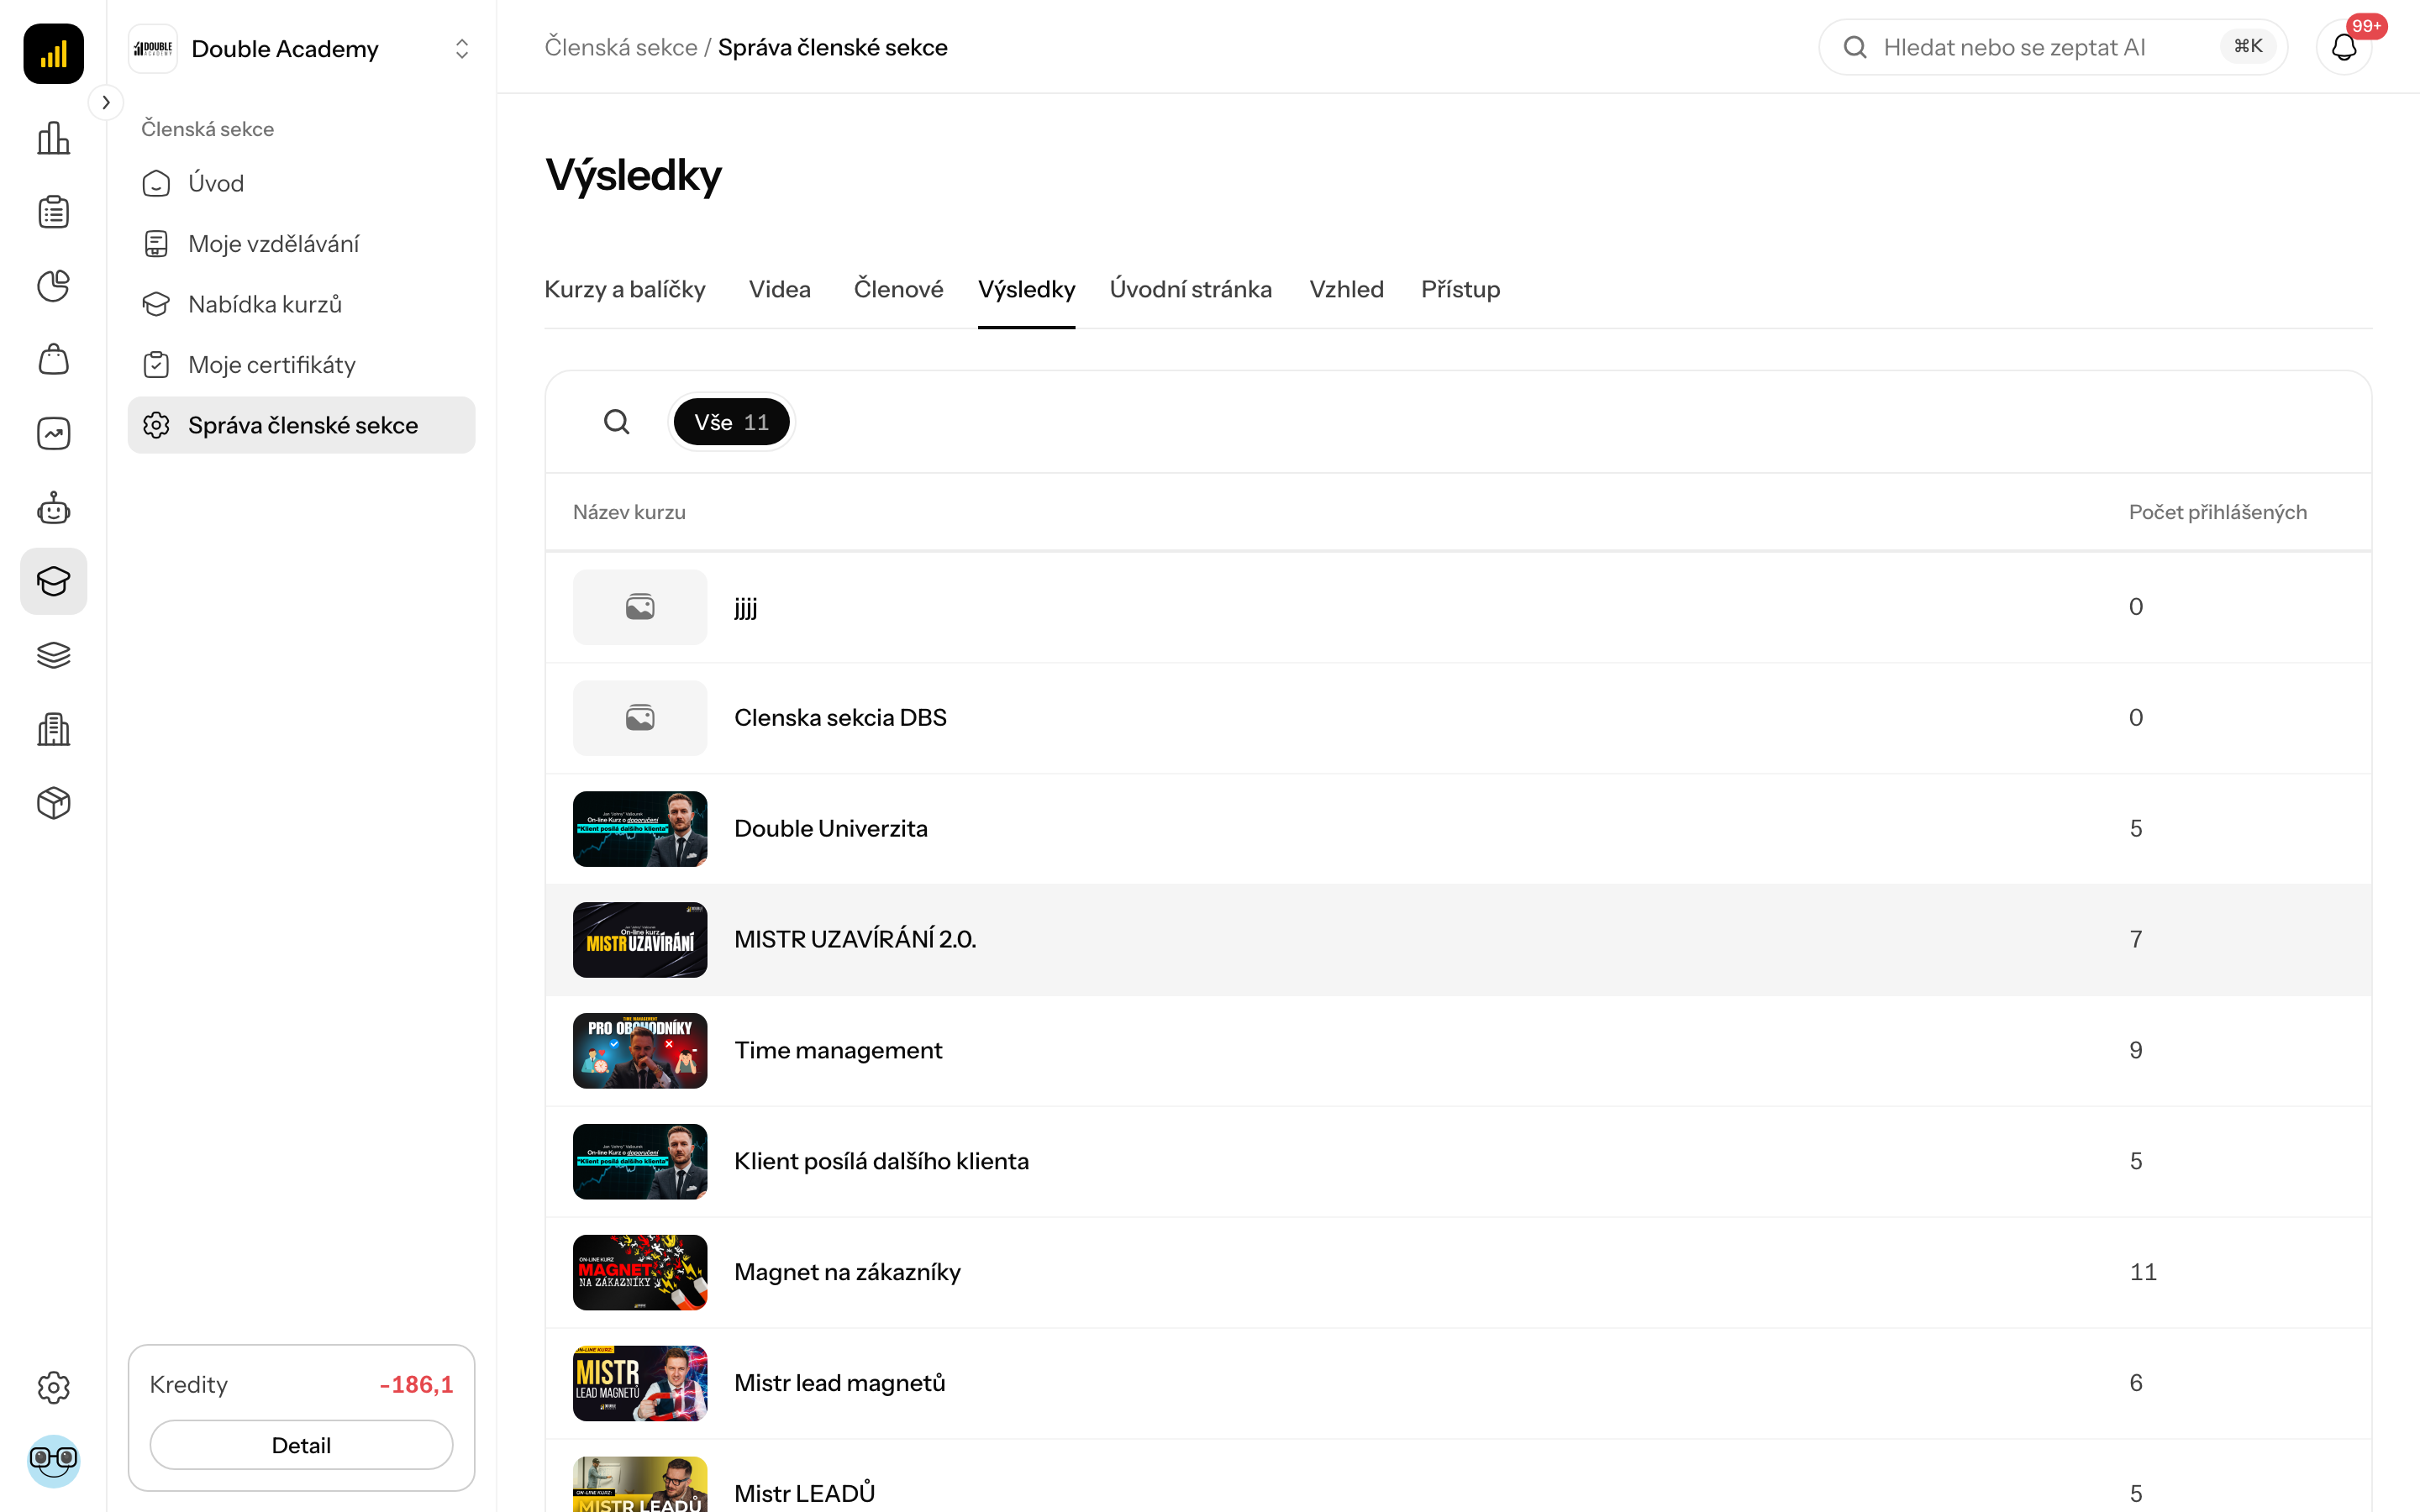Open the settings gear at rail bottom
Image resolution: width=2420 pixels, height=1512 pixels.
point(53,1387)
